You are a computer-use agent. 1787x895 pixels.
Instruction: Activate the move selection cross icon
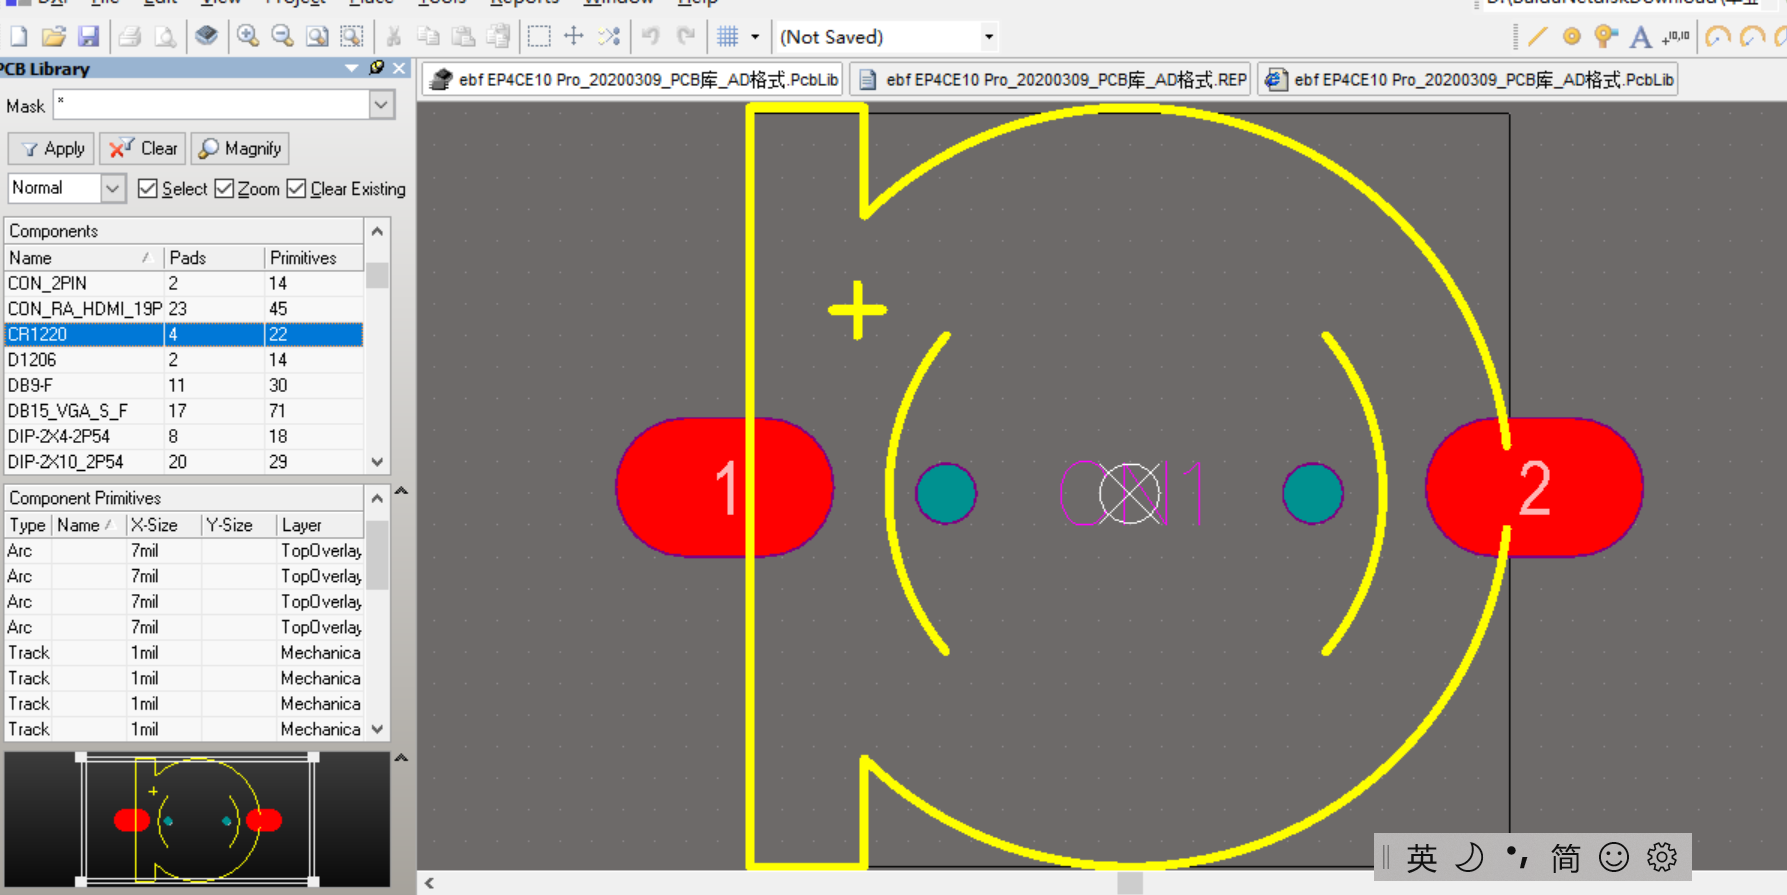tap(574, 37)
